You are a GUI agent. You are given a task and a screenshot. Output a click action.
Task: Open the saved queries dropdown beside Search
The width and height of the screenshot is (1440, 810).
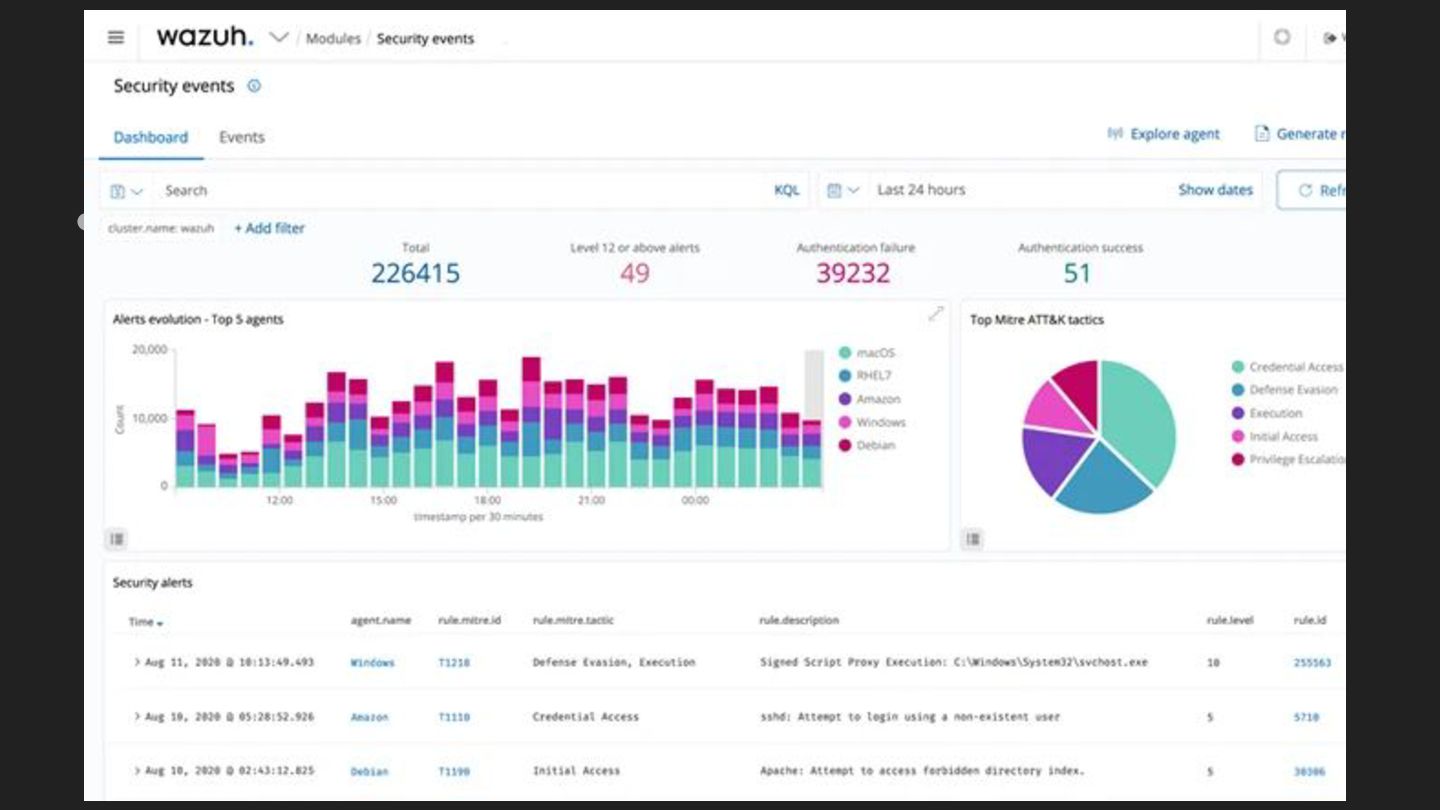tap(126, 191)
